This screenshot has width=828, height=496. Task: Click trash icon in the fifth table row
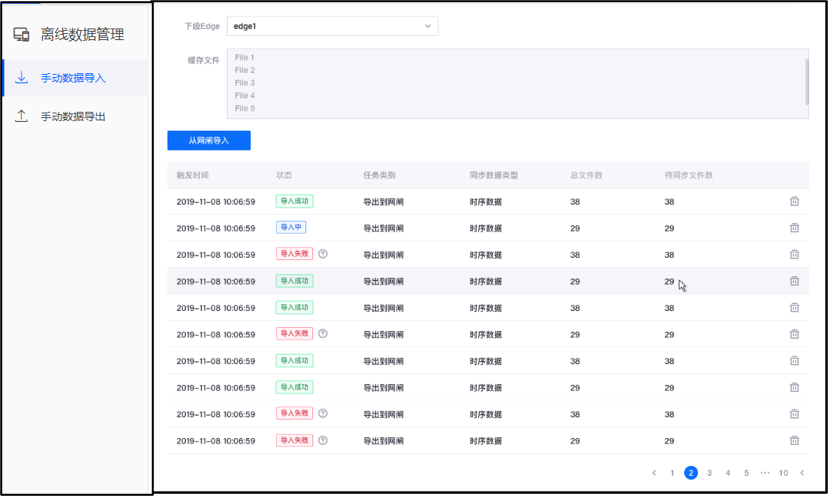(x=794, y=308)
